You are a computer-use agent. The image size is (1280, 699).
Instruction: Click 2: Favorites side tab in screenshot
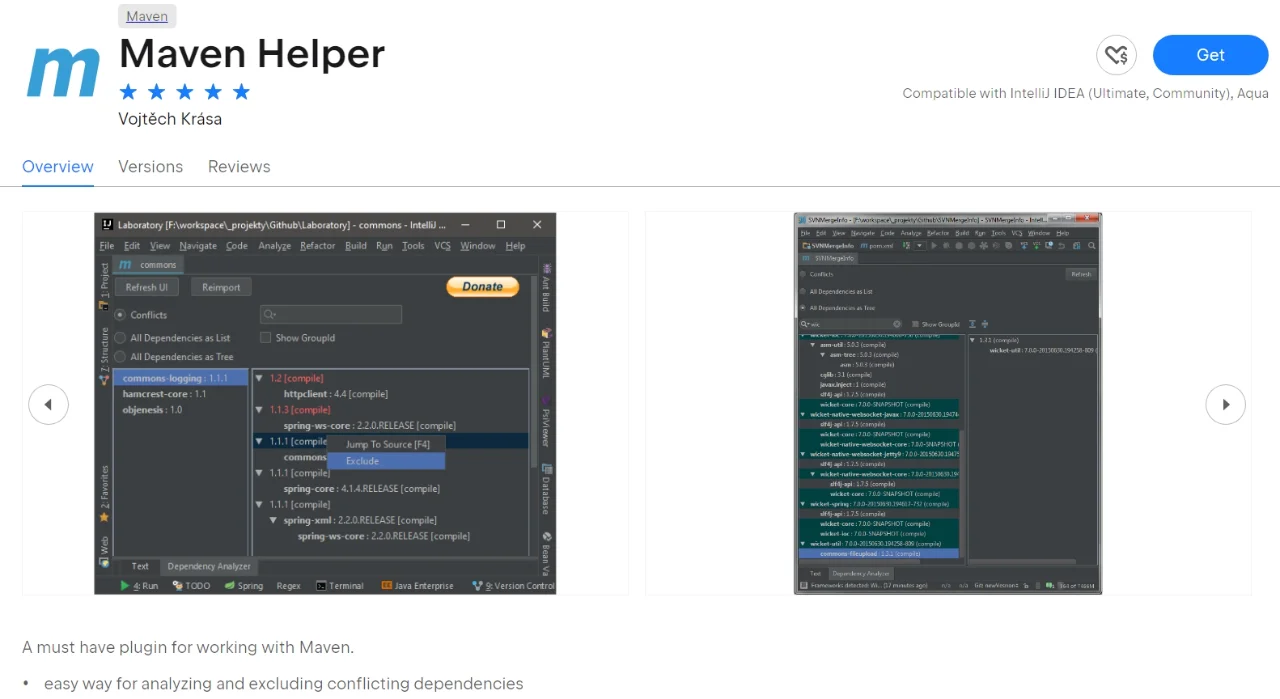(x=104, y=492)
